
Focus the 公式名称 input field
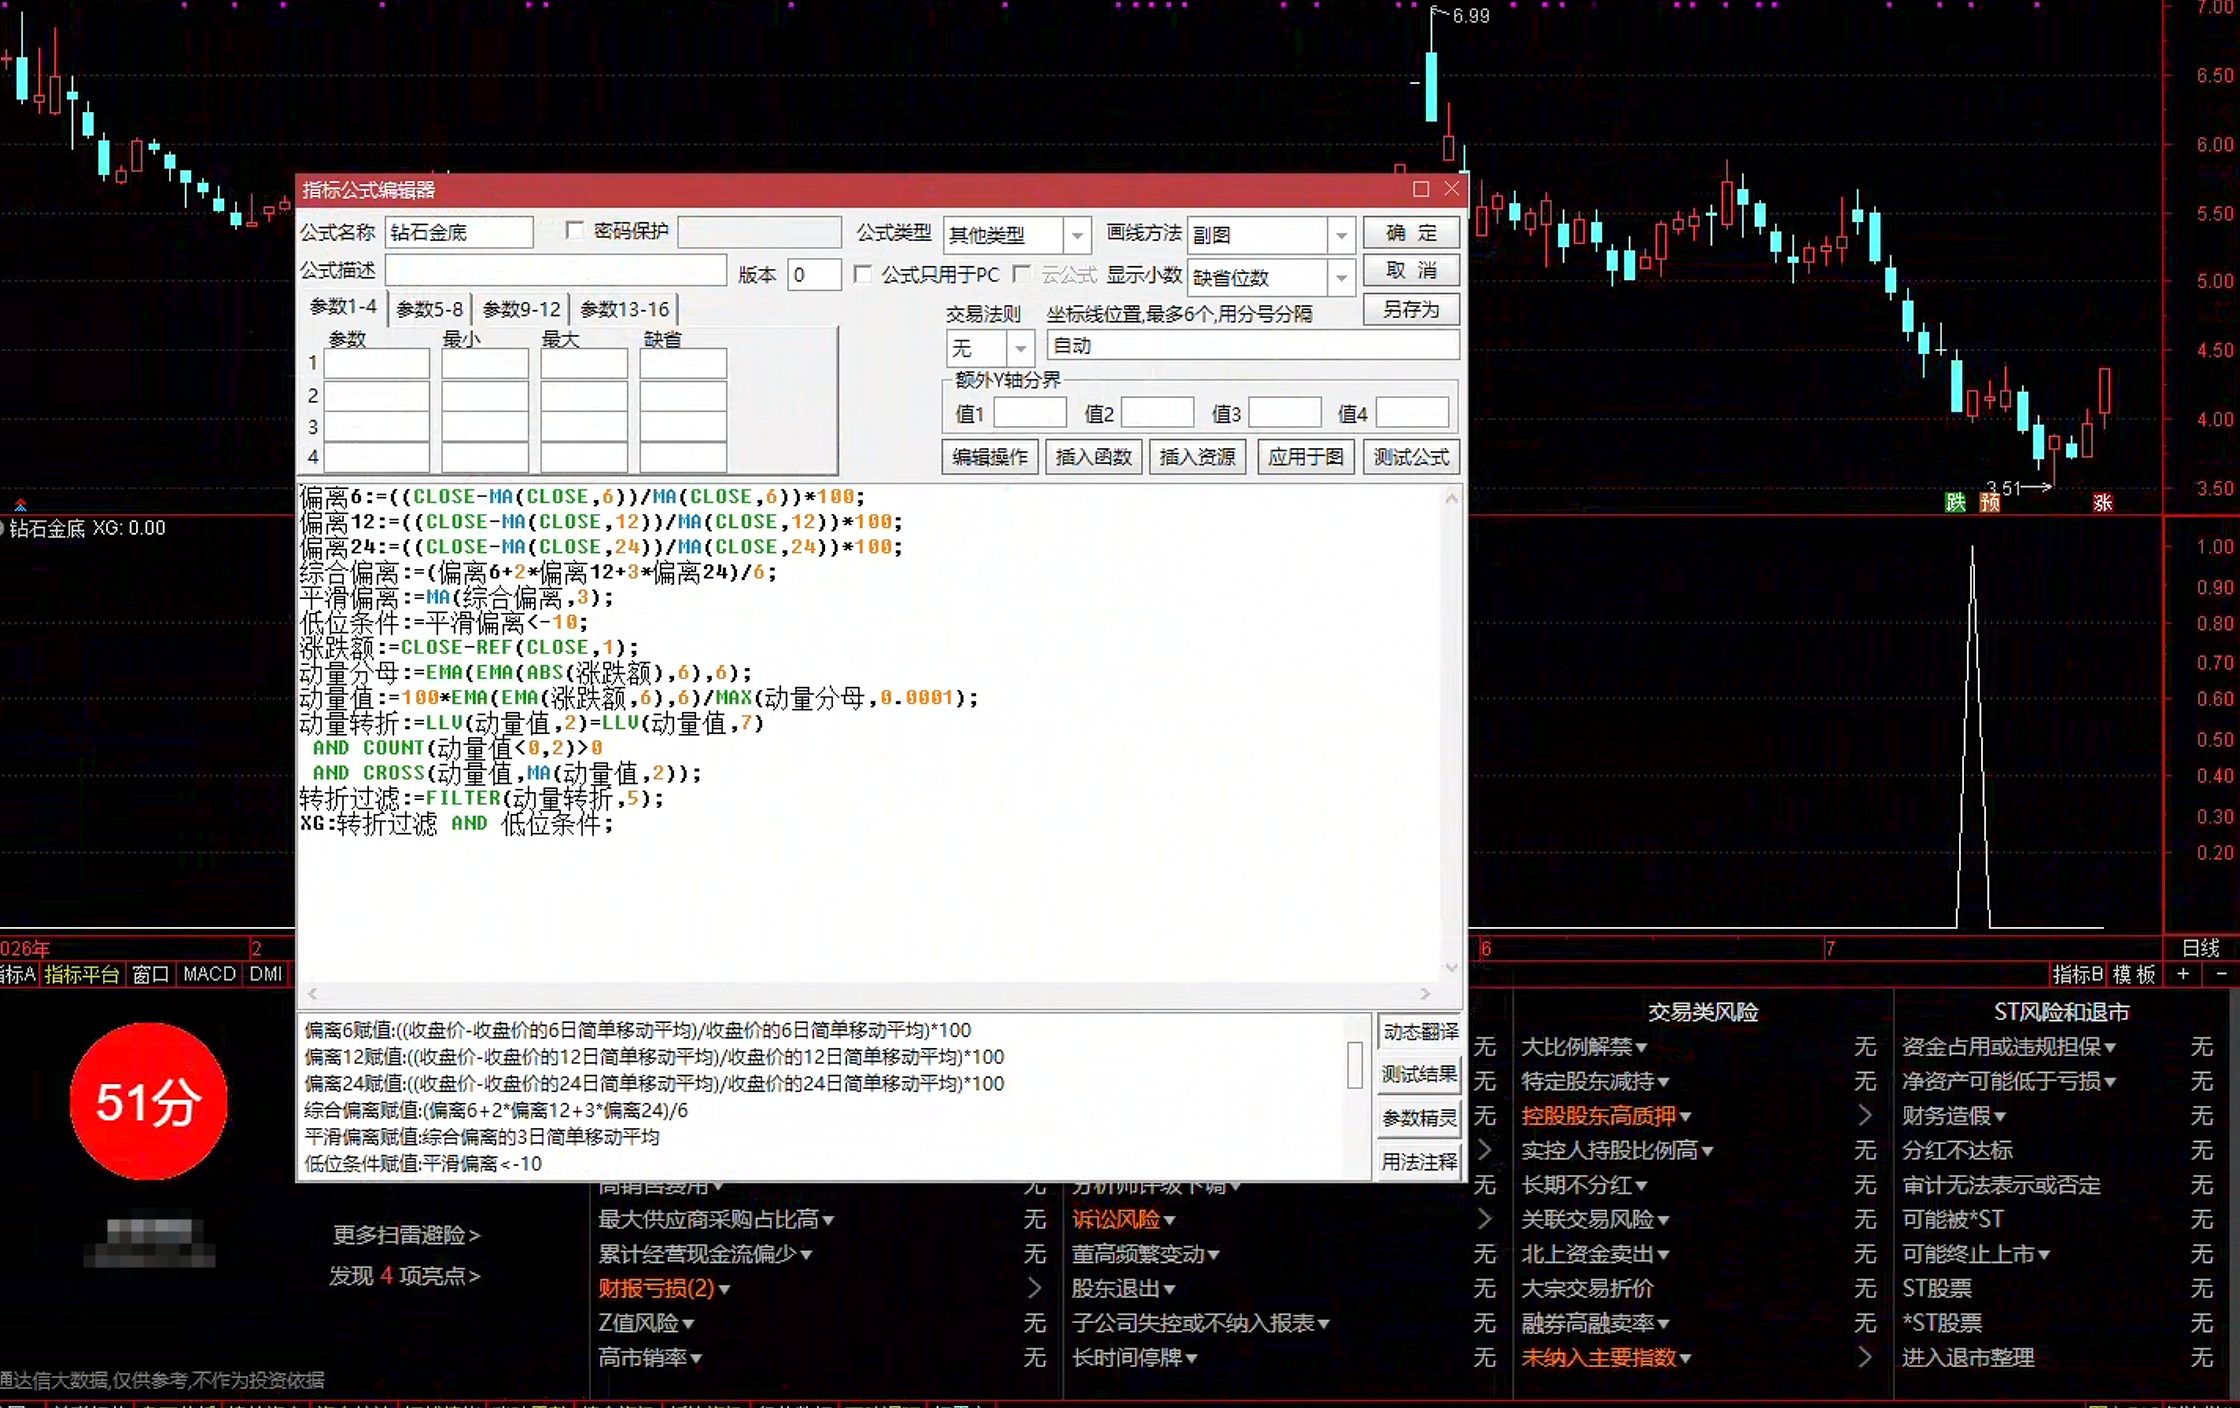pos(459,233)
